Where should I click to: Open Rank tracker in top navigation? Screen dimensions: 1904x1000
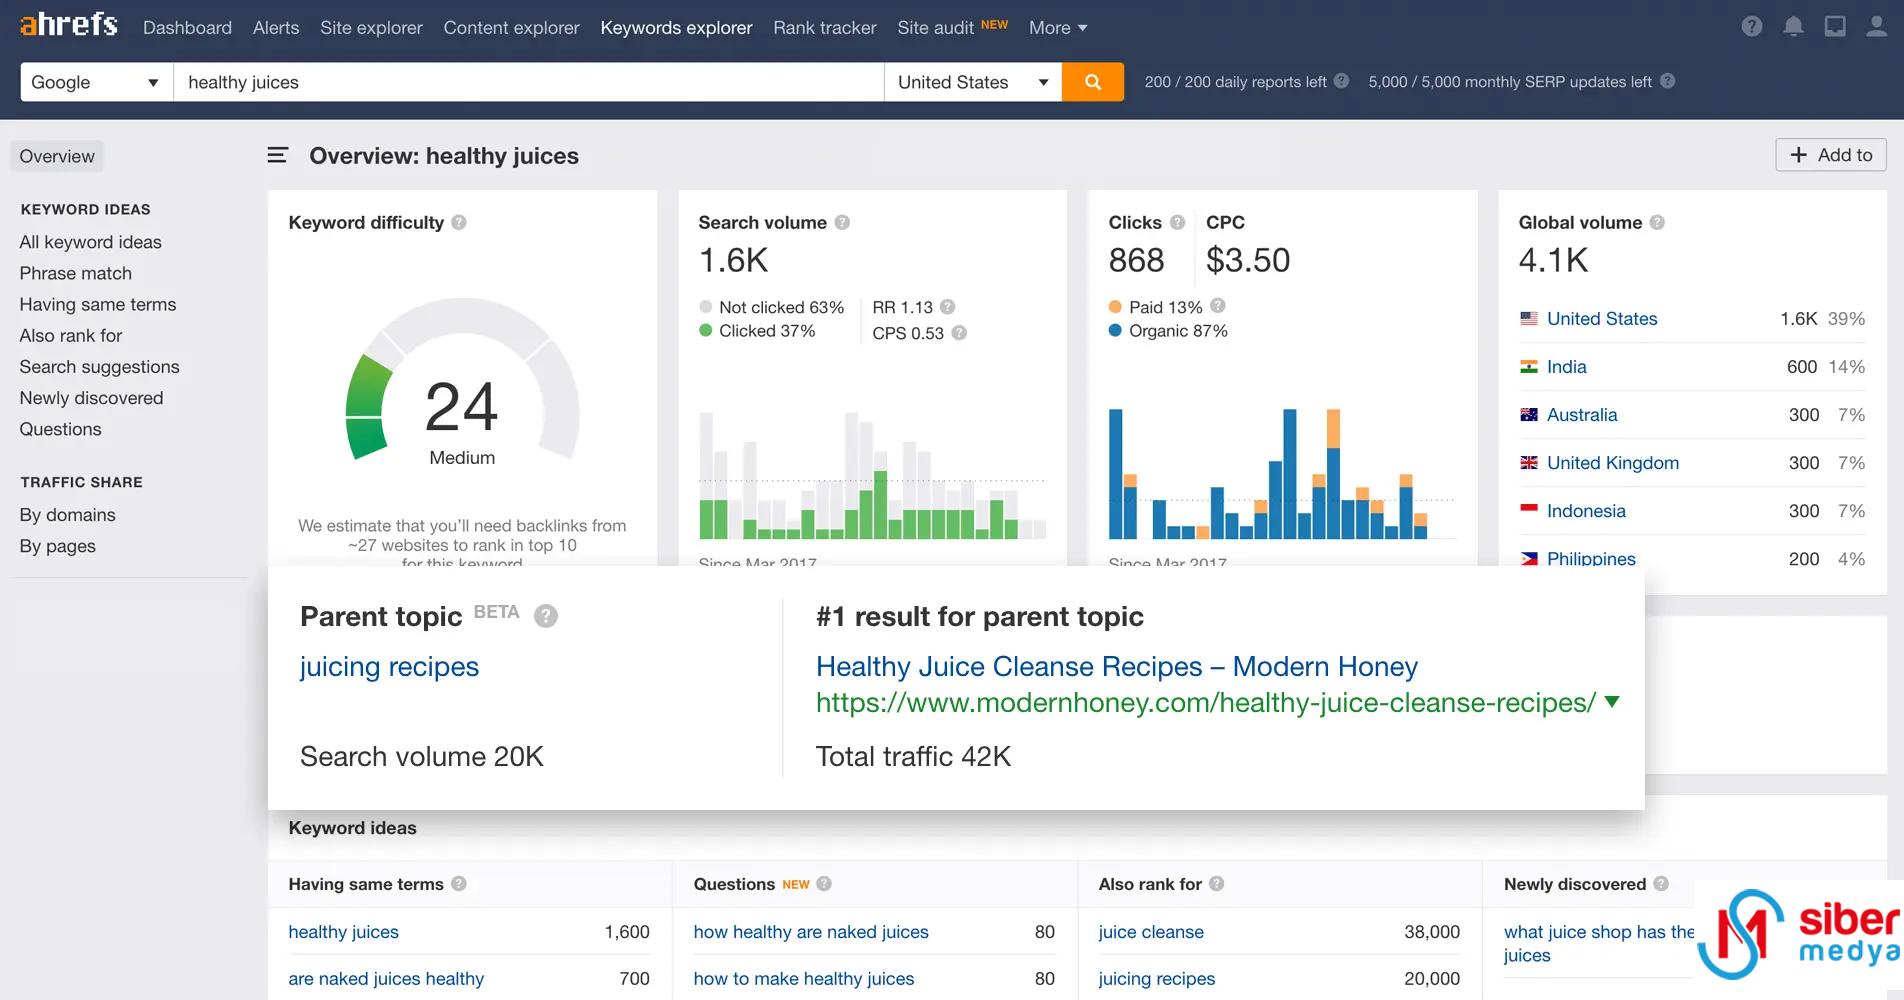(825, 28)
